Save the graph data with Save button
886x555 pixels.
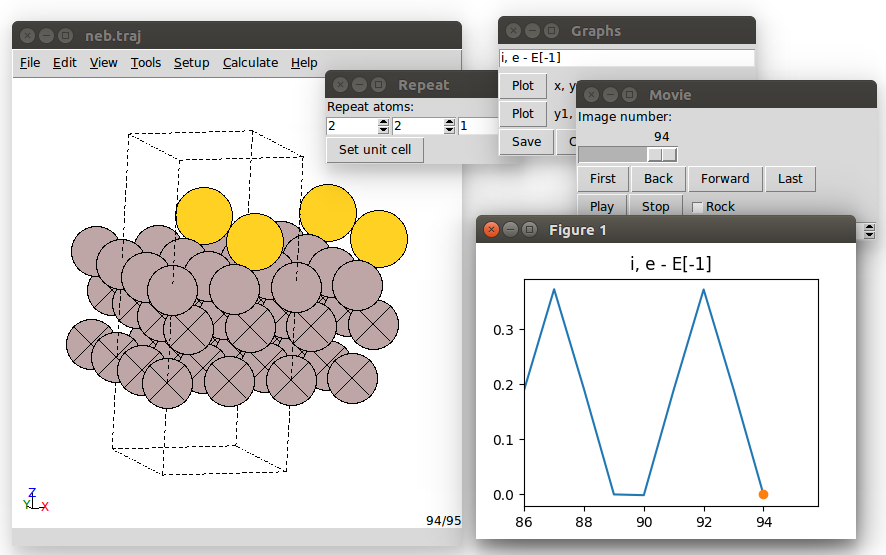click(526, 142)
